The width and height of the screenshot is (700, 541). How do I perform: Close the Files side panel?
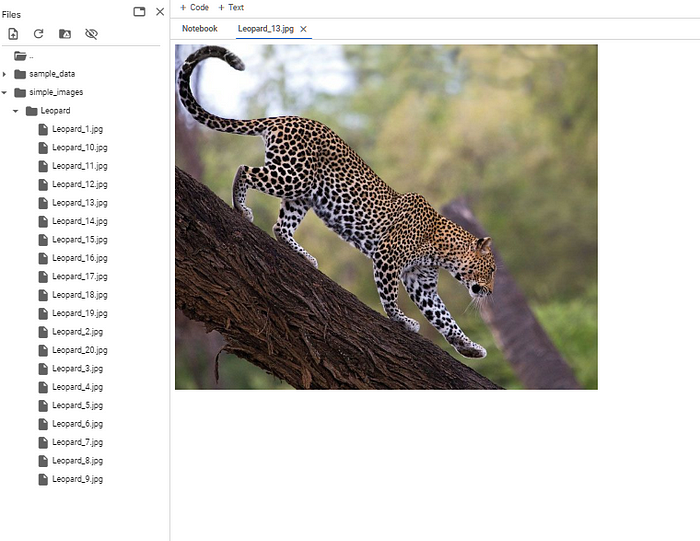(x=160, y=12)
